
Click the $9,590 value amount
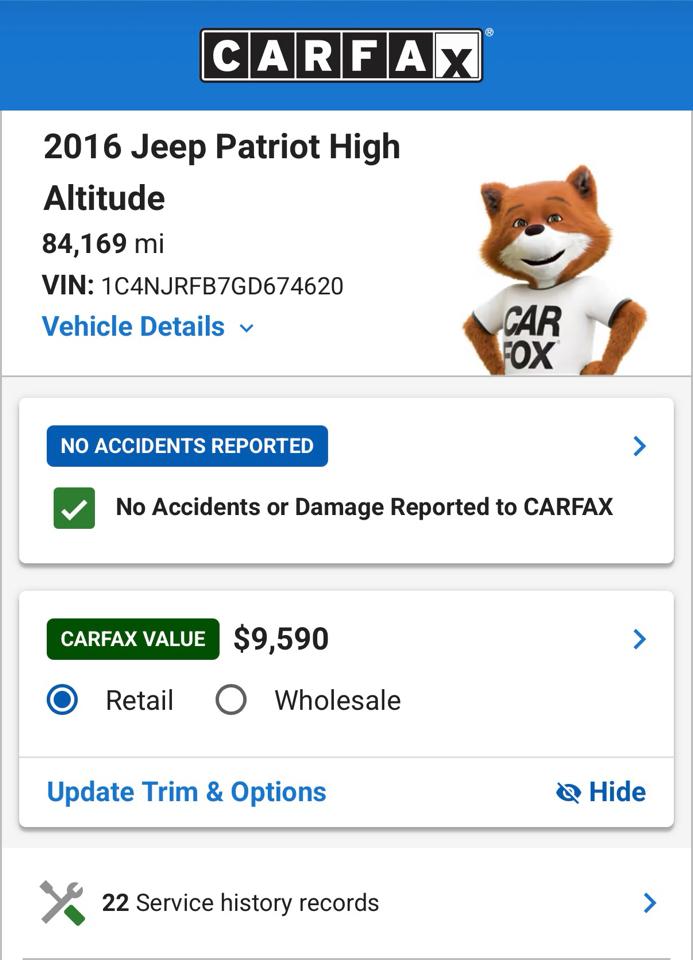click(x=281, y=638)
